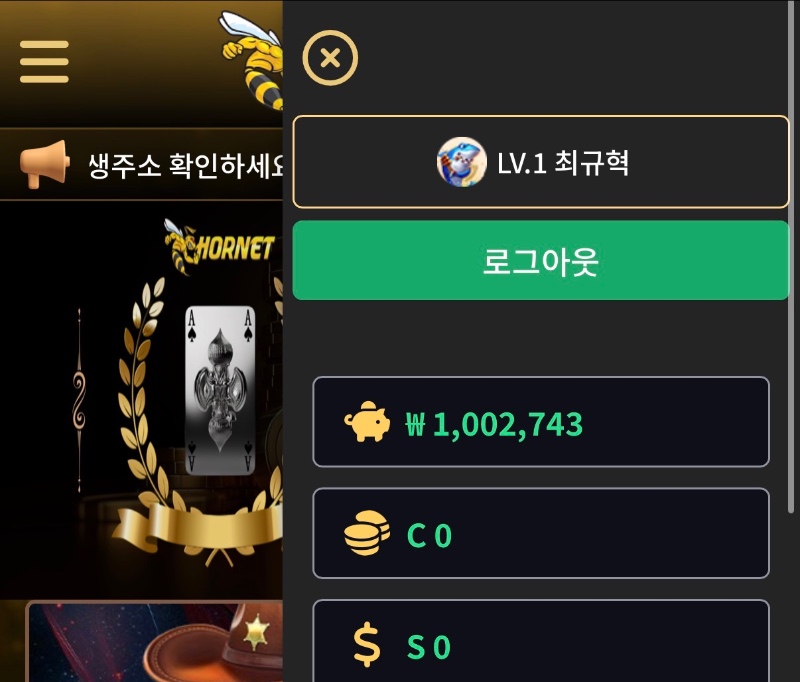Select the ₩1,002,743 balance amount
The height and width of the screenshot is (682, 800).
(x=494, y=424)
